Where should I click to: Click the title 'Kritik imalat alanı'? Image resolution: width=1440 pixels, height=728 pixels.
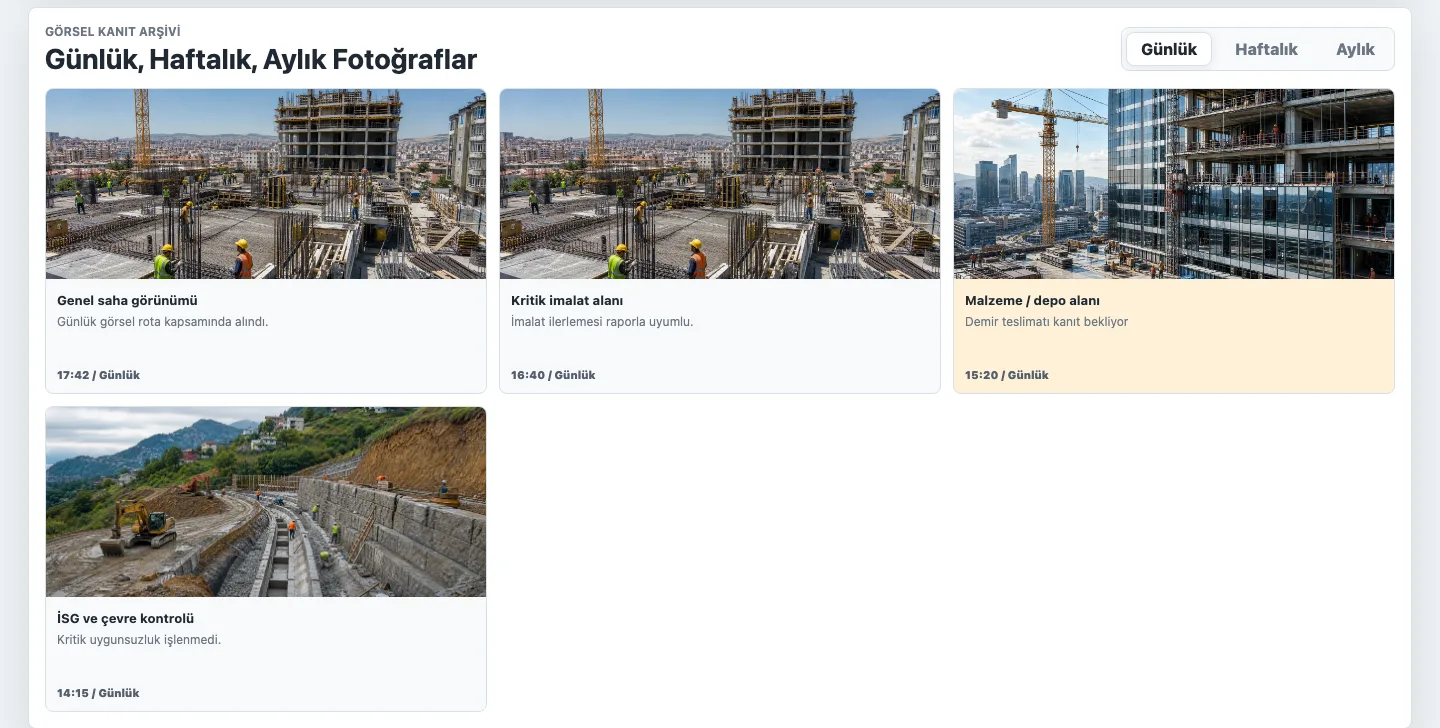click(567, 300)
